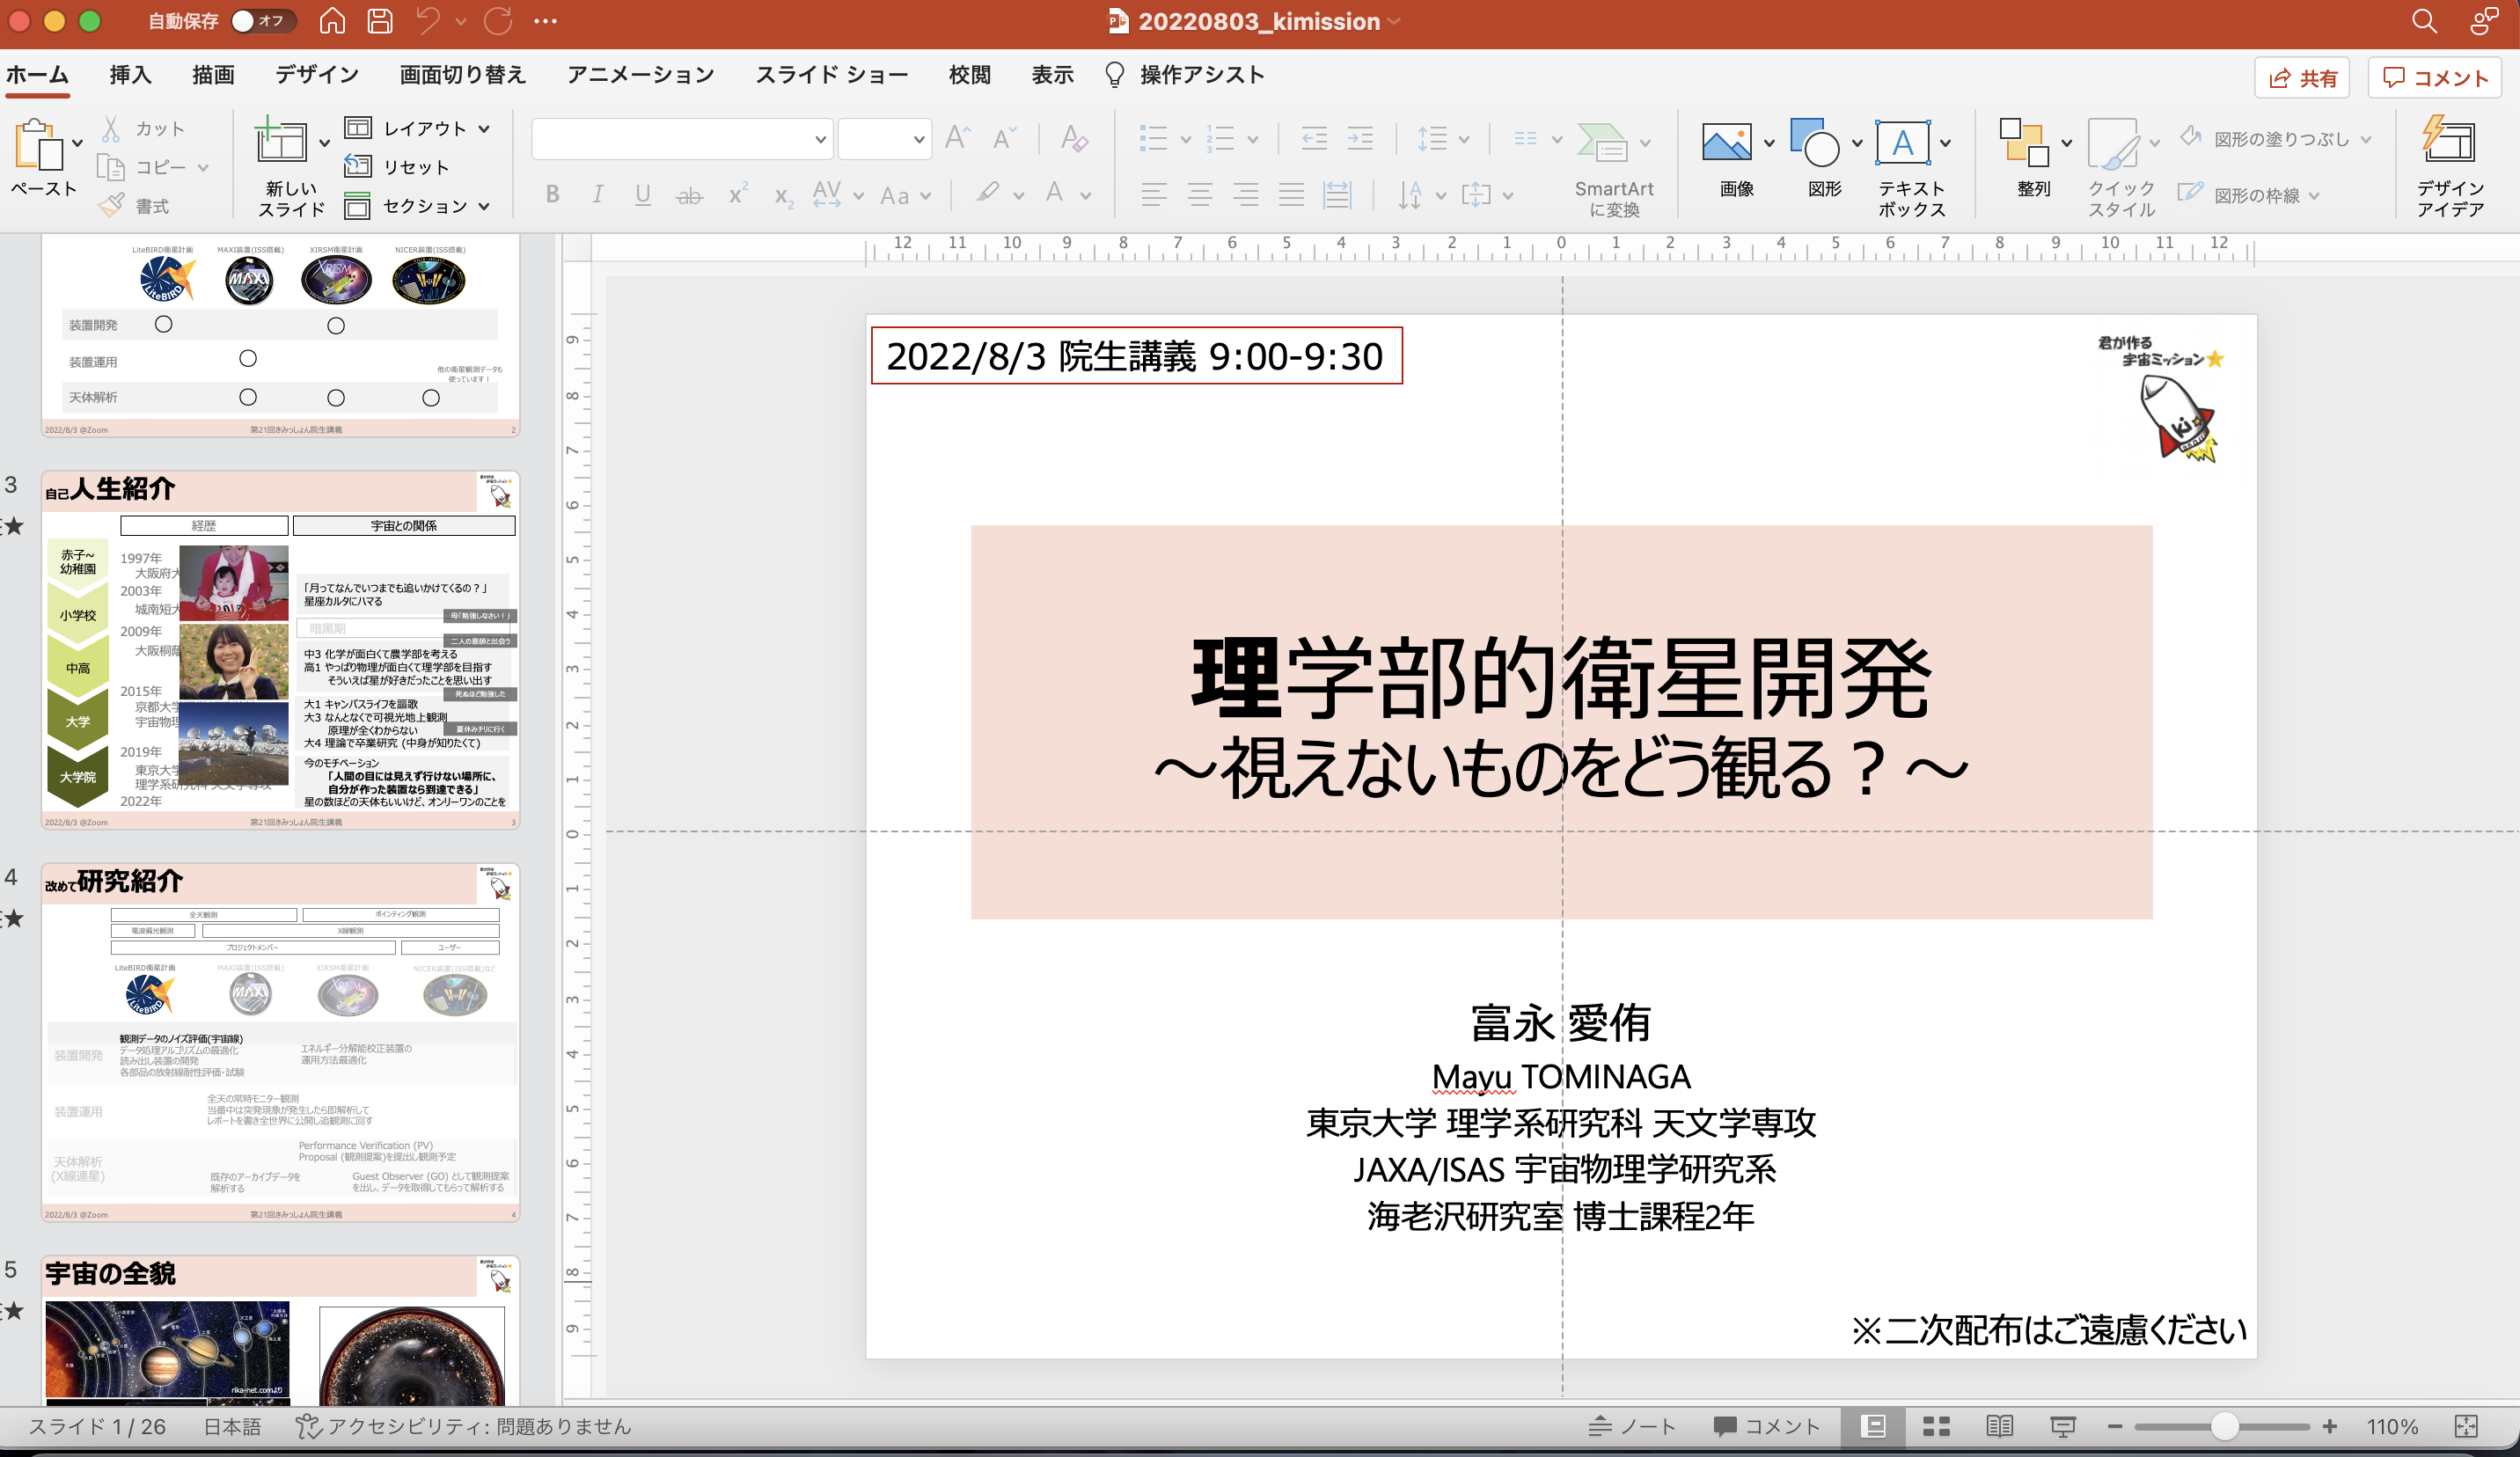The width and height of the screenshot is (2520, 1457).
Task: Open the more options ellipsis in title bar
Action: point(545,21)
